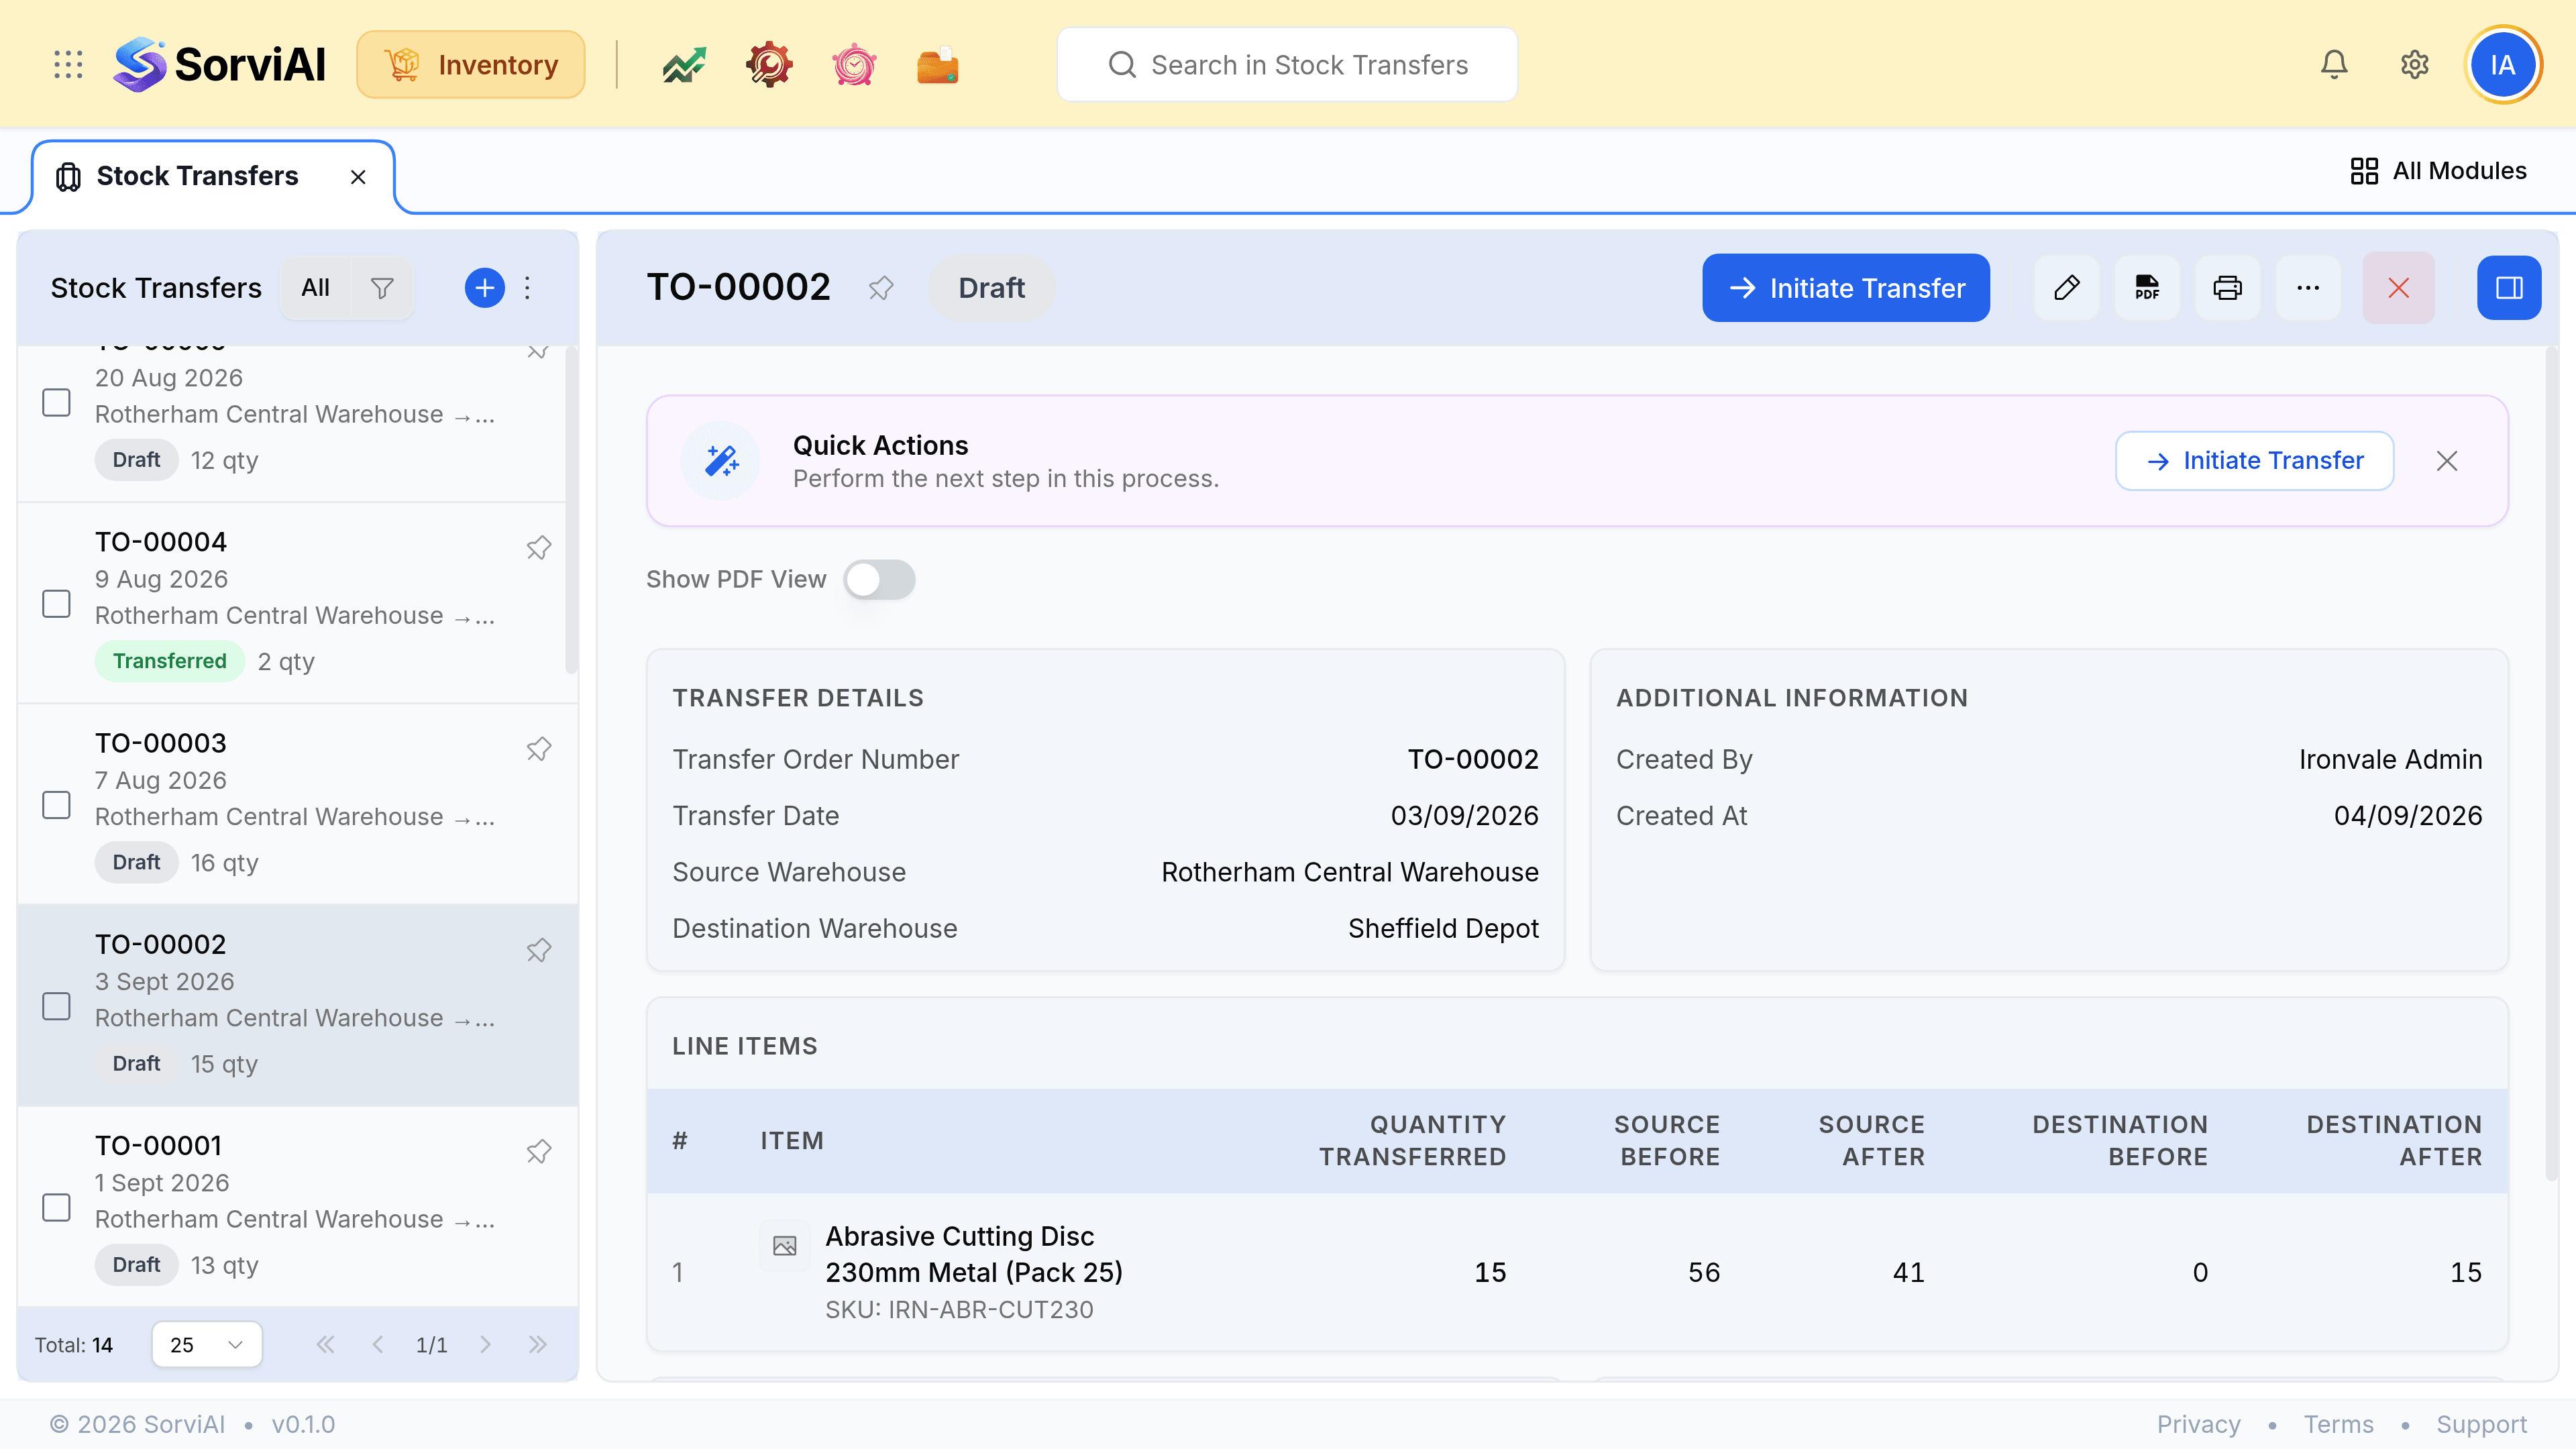Image resolution: width=2576 pixels, height=1449 pixels.
Task: Pin the TO-00002 detail header
Action: (881, 288)
